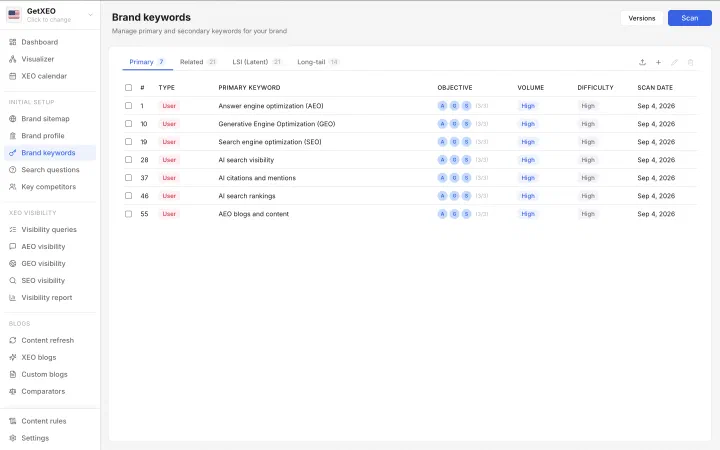Go to Content rules page
This screenshot has height=450, width=720.
50,421
